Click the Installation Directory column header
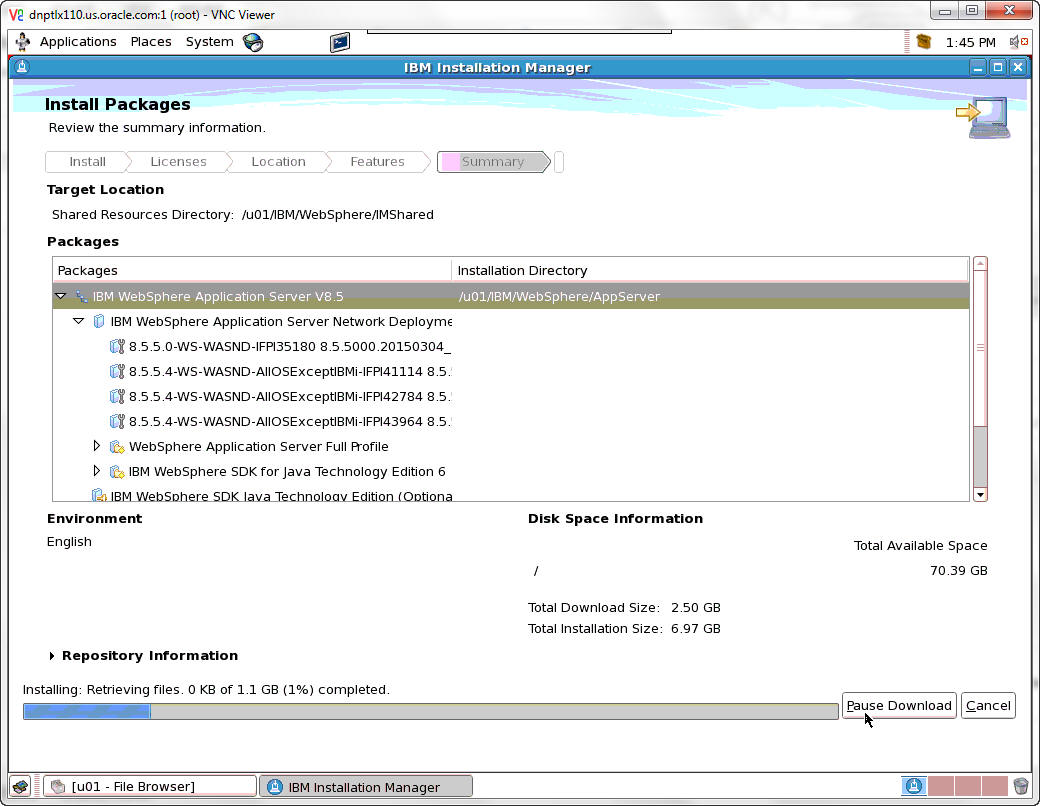The image size is (1040, 806). click(710, 271)
